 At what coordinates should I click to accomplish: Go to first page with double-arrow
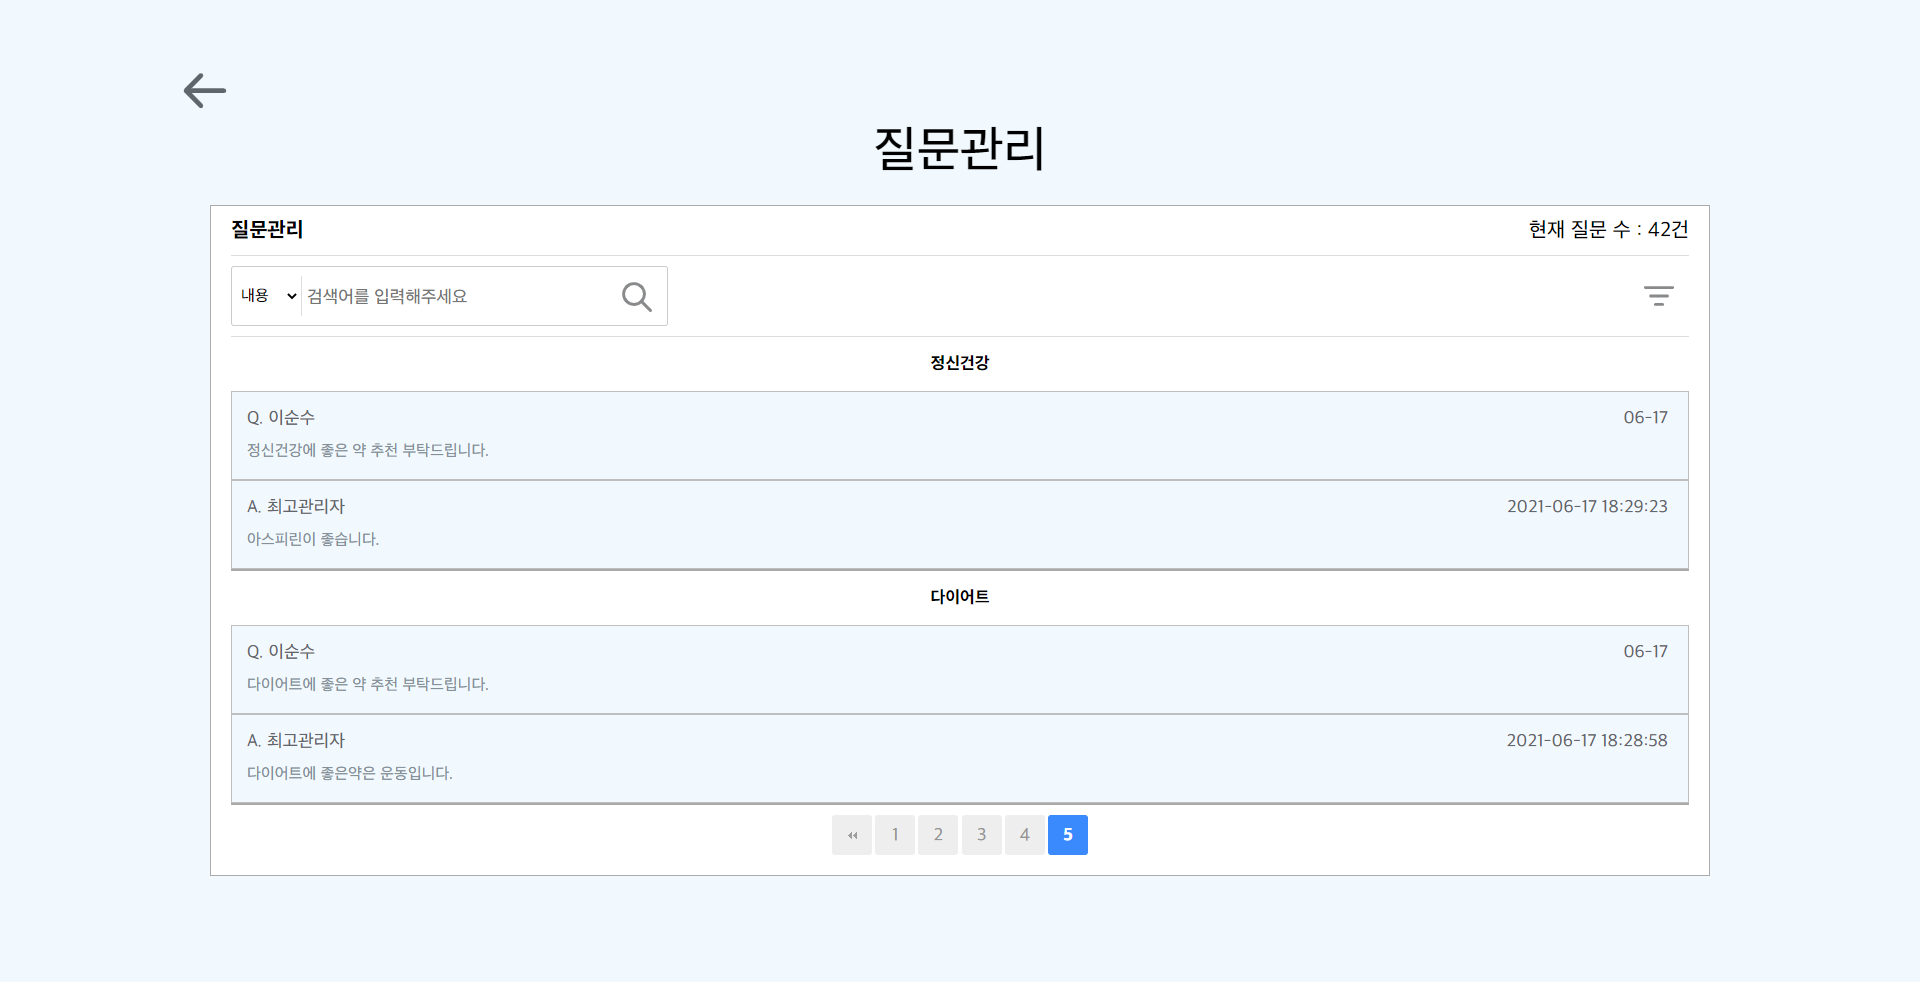coord(852,835)
